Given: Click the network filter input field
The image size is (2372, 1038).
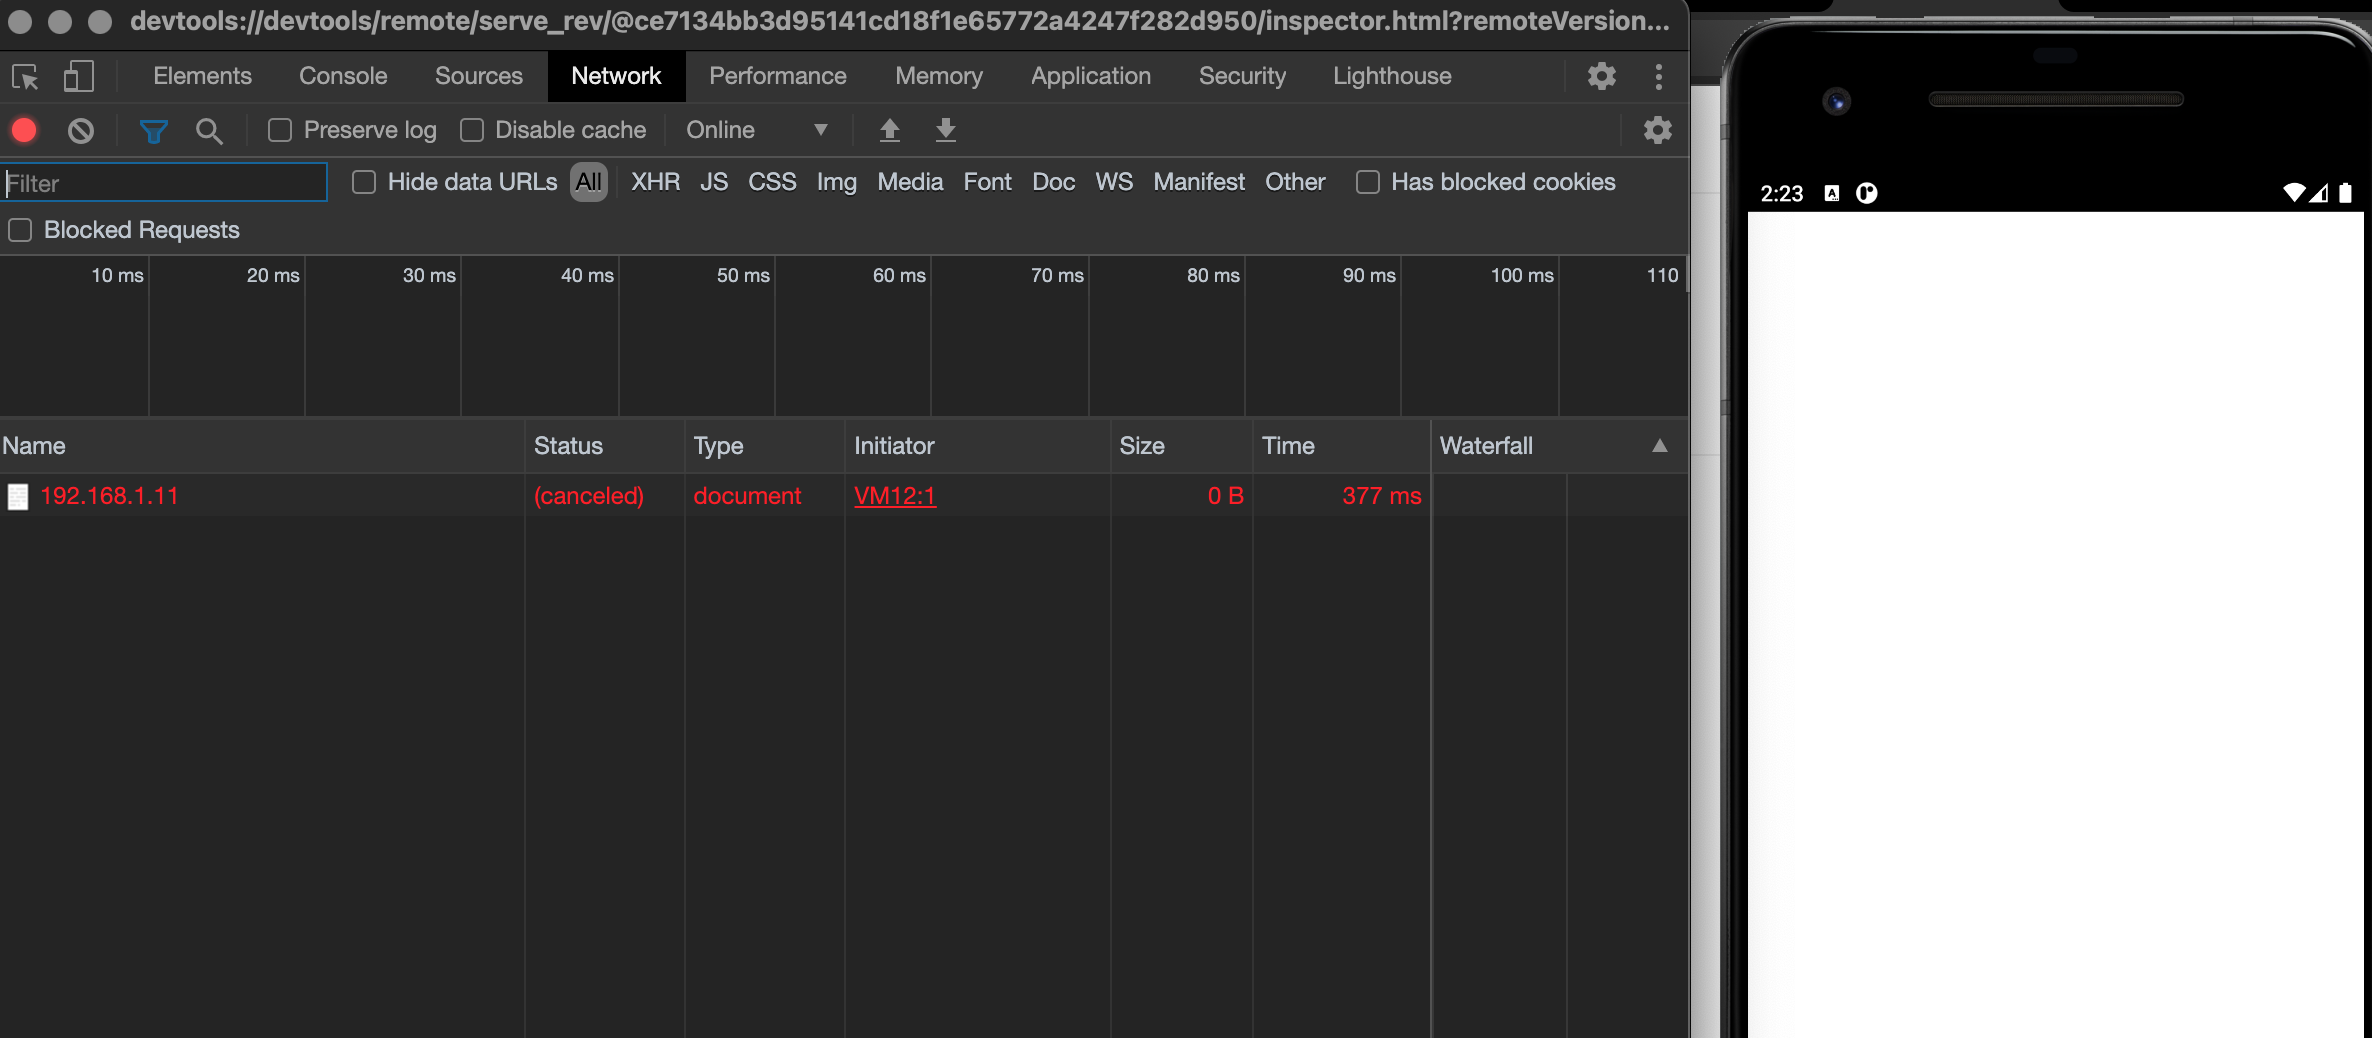Looking at the screenshot, I should (x=165, y=182).
